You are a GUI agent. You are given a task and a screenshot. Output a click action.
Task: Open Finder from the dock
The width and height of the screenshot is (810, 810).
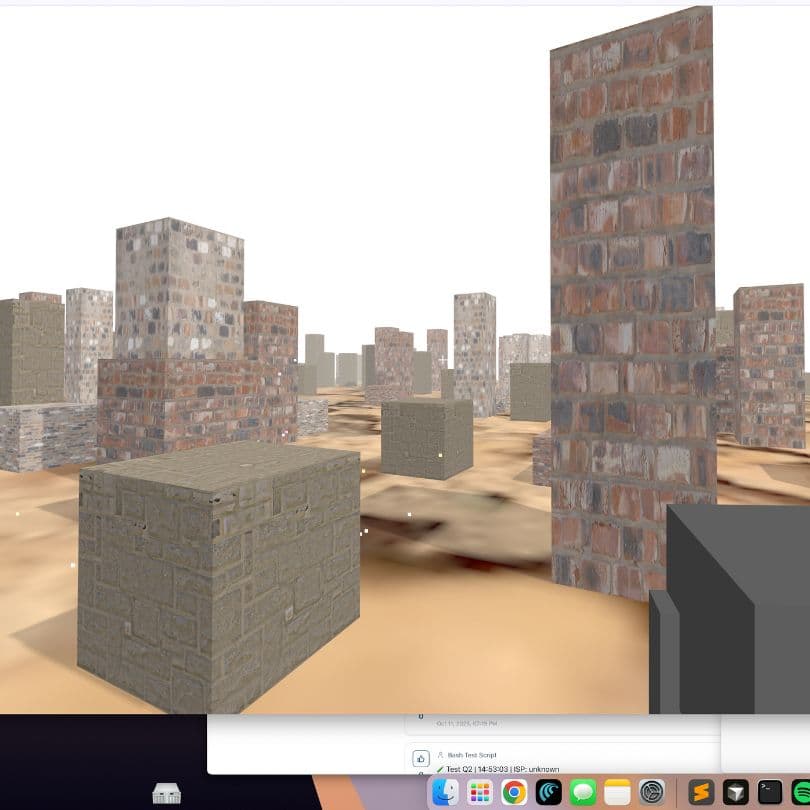(x=443, y=794)
